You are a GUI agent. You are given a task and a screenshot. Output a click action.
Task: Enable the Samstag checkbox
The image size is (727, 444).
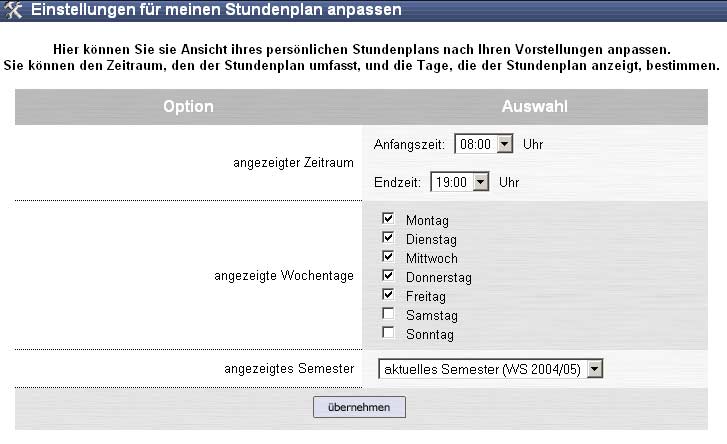[388, 315]
